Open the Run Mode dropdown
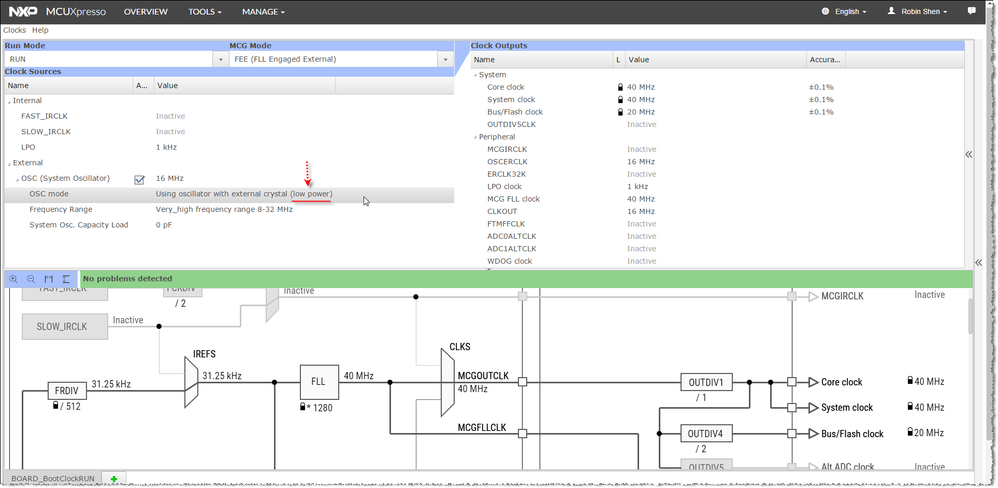Image resolution: width=998 pixels, height=488 pixels. pyautogui.click(x=221, y=59)
